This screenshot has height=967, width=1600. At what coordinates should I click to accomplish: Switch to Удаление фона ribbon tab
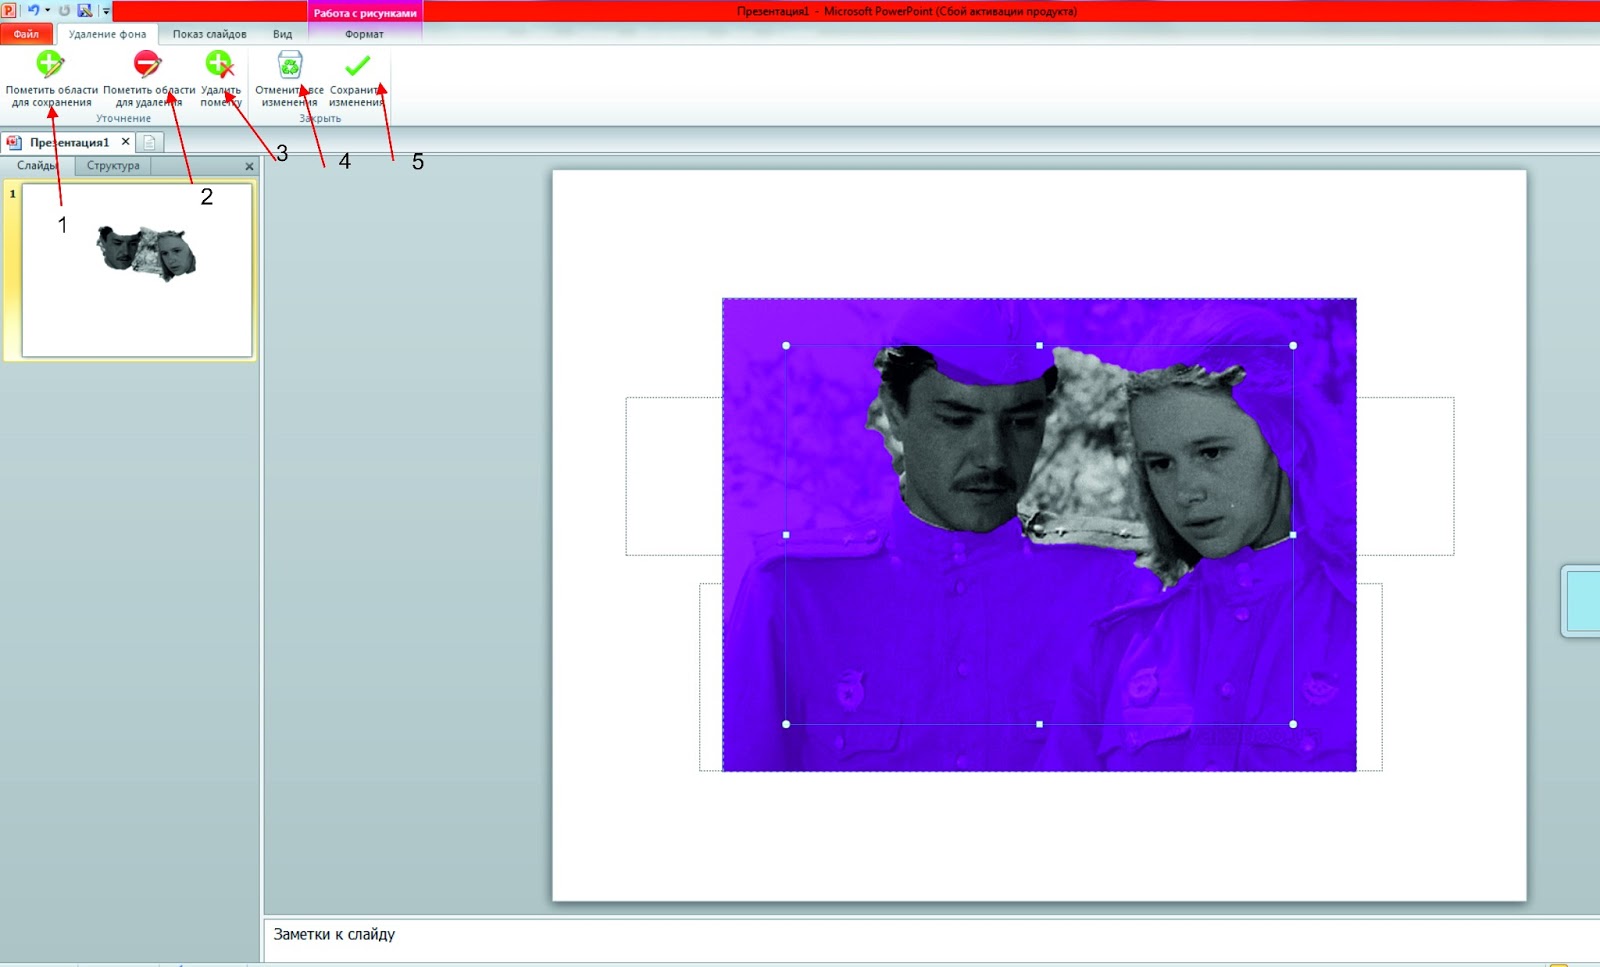tap(107, 34)
